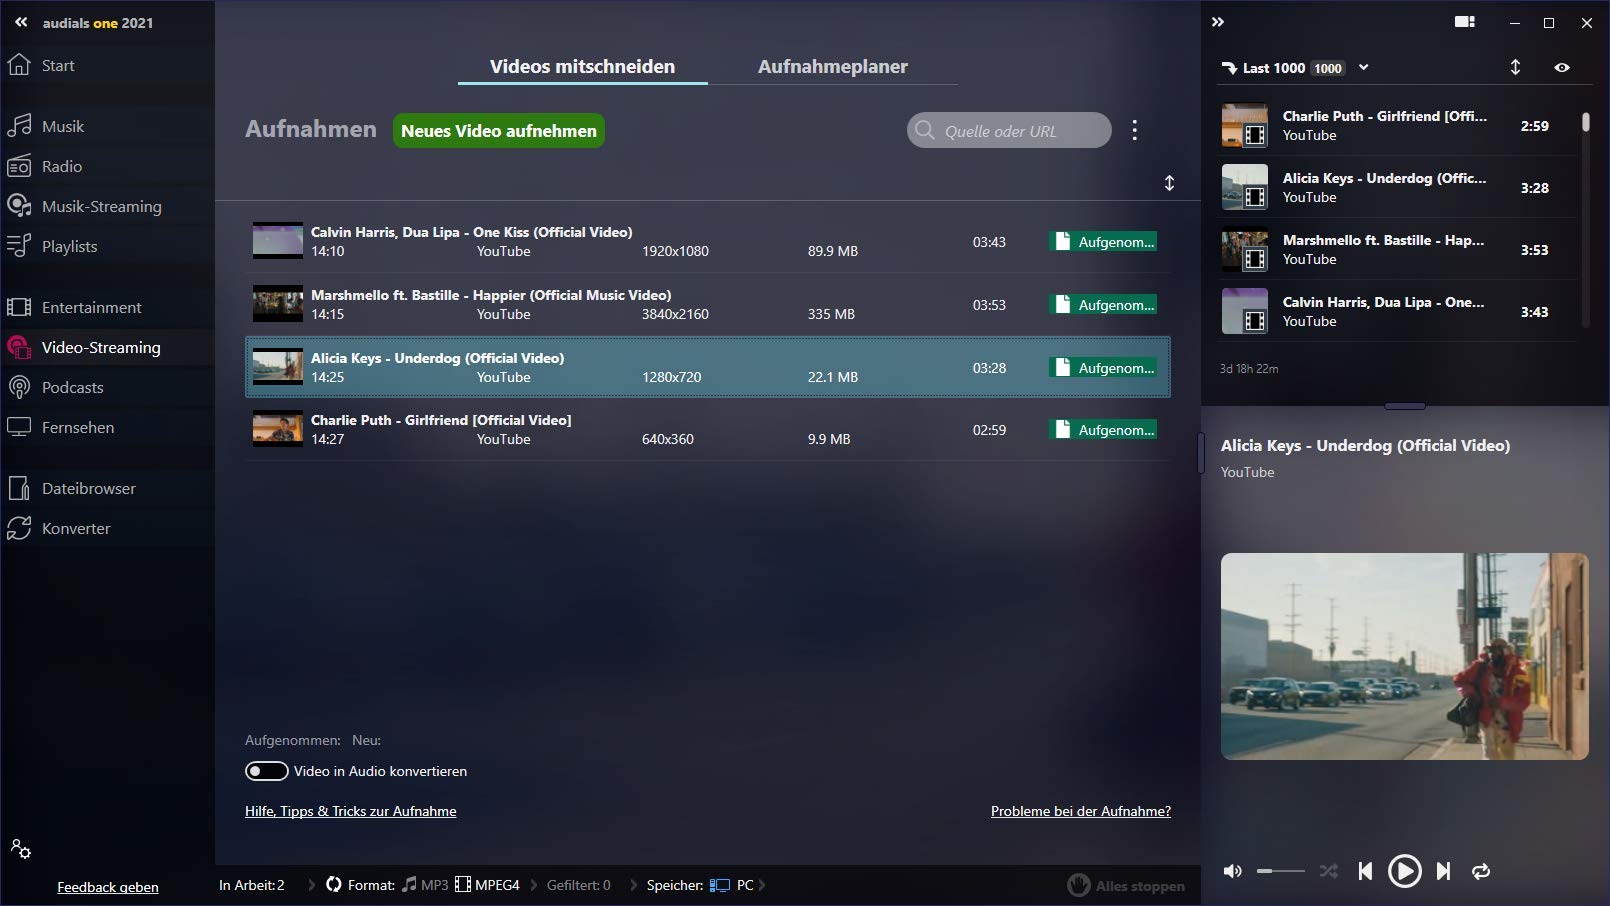This screenshot has width=1610, height=906.
Task: Open Dateibrowser from sidebar
Action: (88, 488)
